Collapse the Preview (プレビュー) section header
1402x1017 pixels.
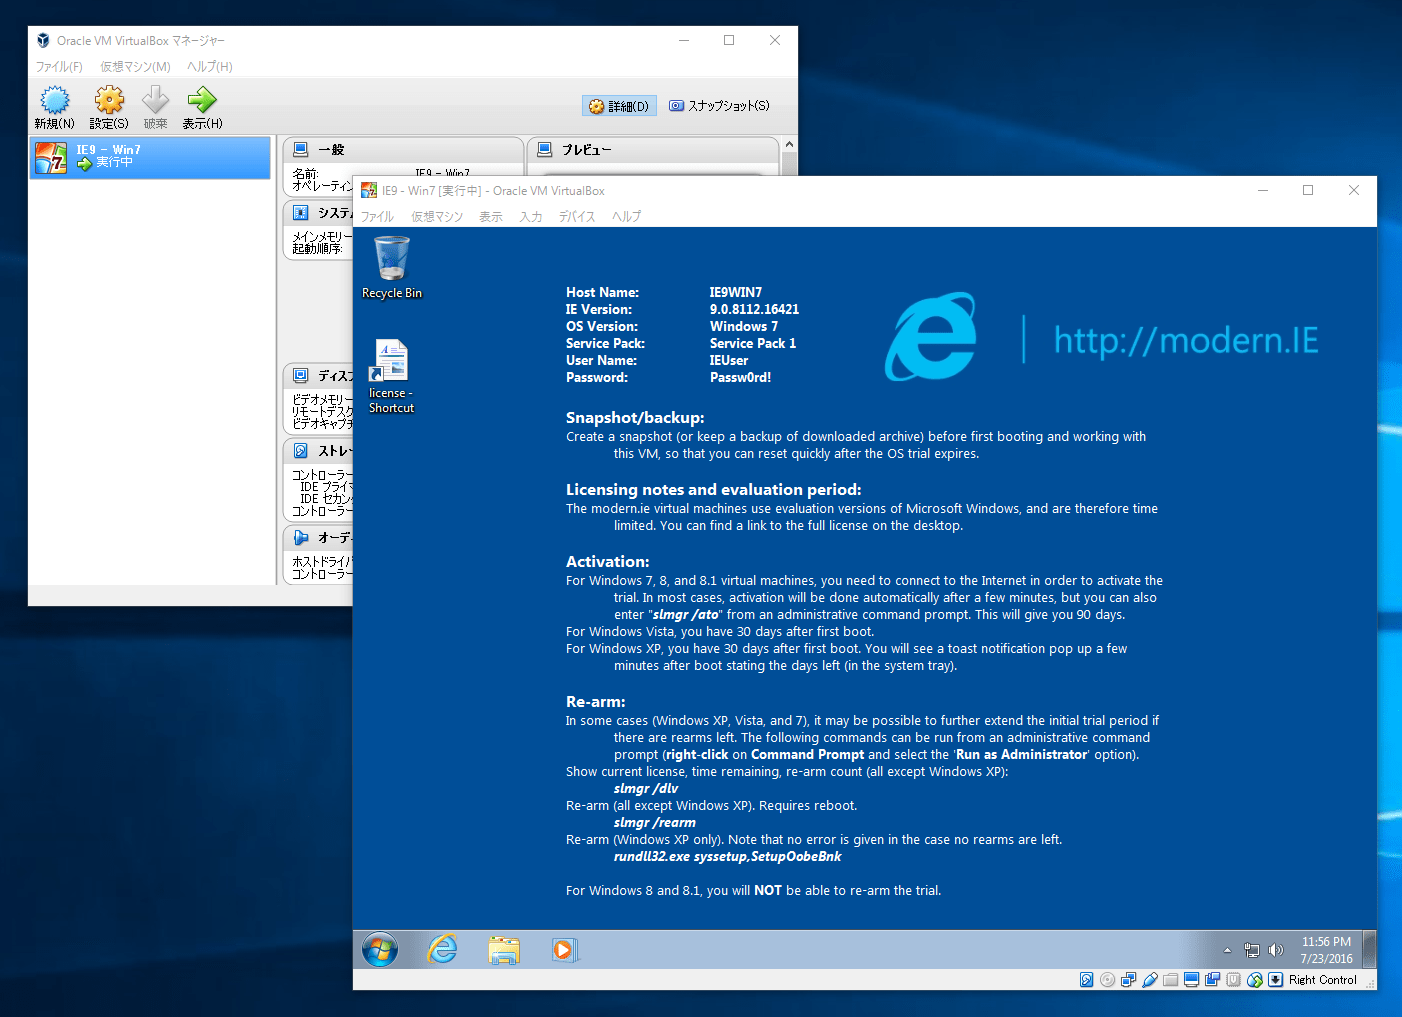[x=652, y=150]
